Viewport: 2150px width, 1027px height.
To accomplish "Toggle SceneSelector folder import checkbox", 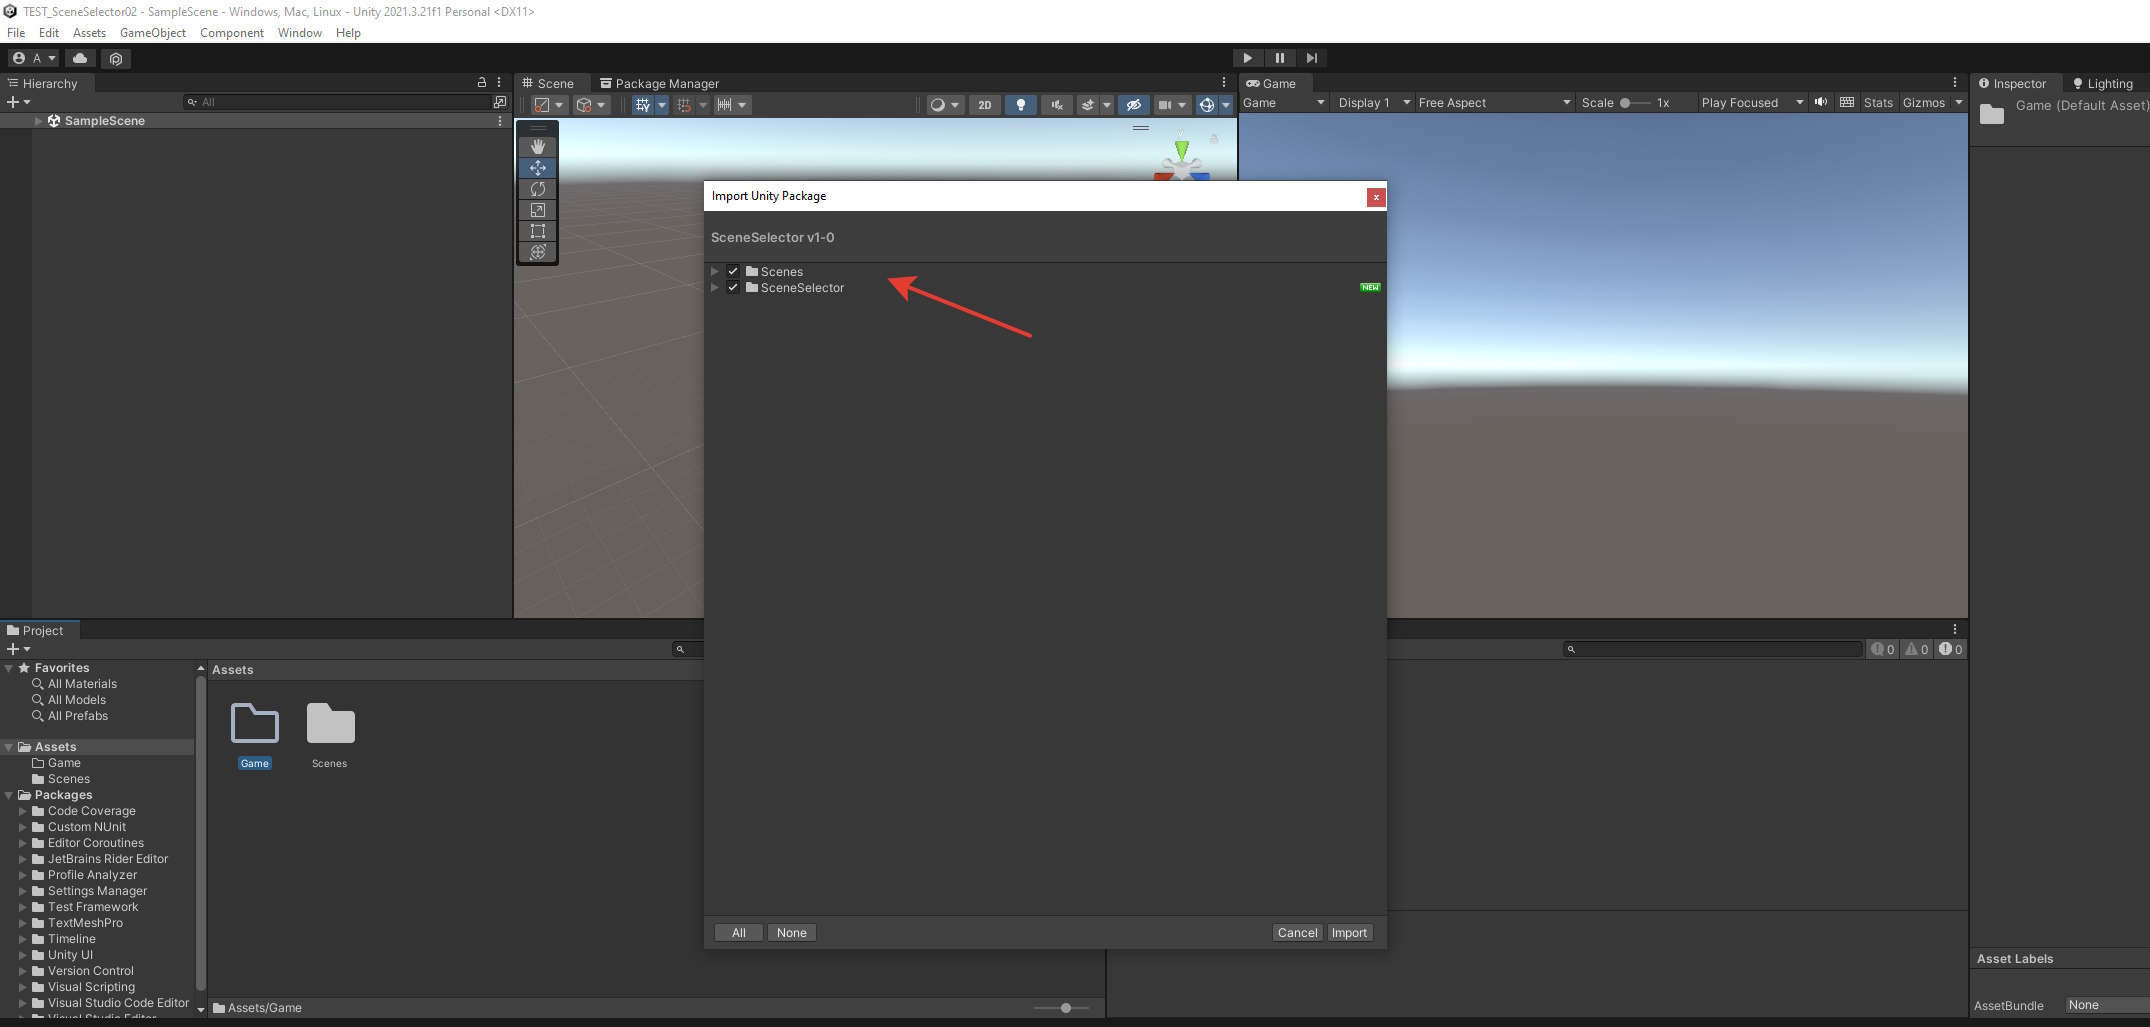I will [x=733, y=288].
